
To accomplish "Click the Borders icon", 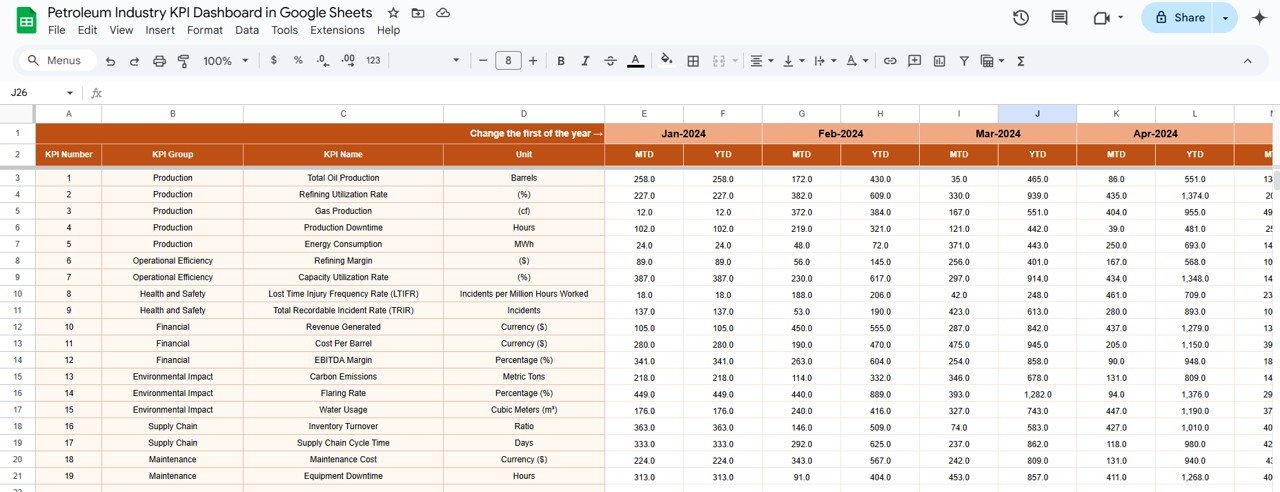I will pos(693,61).
